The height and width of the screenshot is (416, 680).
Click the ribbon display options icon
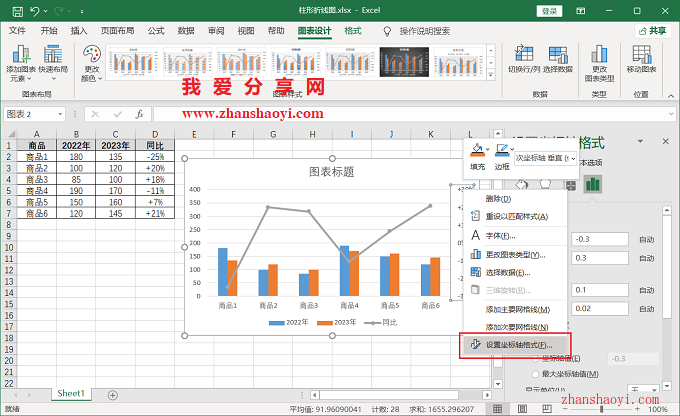[x=581, y=11]
